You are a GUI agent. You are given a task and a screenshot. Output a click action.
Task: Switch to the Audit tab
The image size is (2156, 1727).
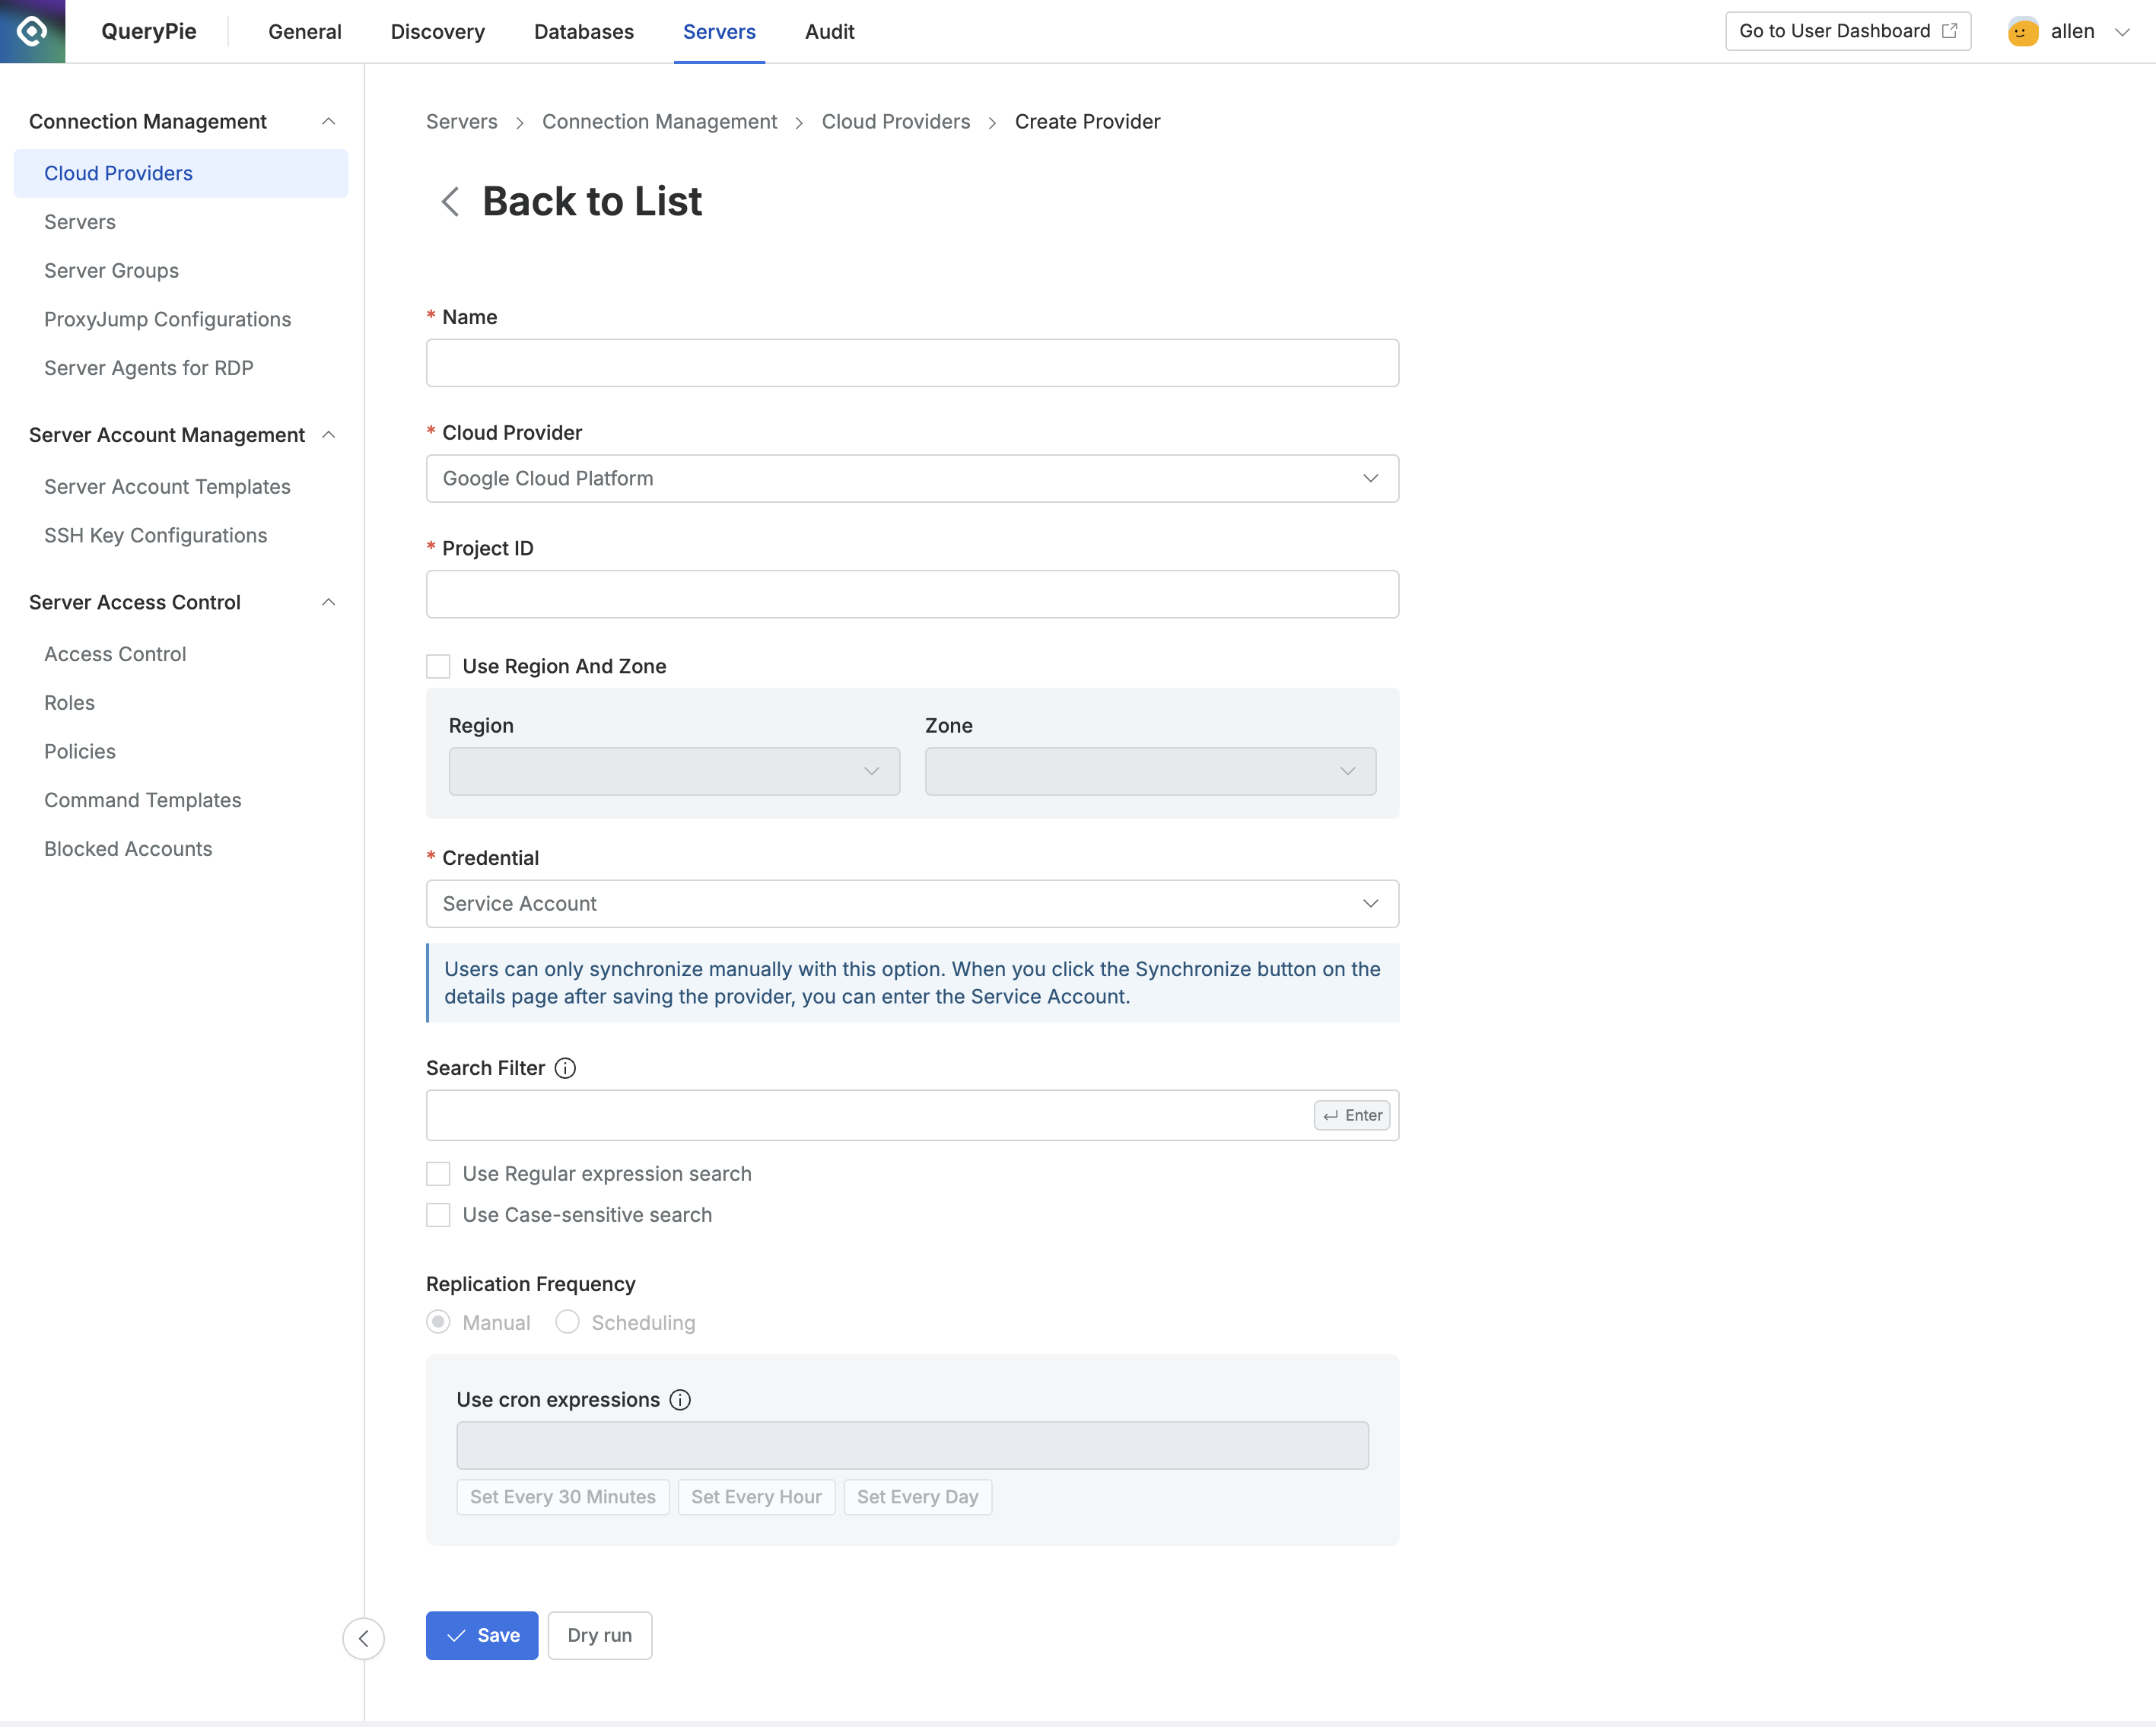[830, 32]
